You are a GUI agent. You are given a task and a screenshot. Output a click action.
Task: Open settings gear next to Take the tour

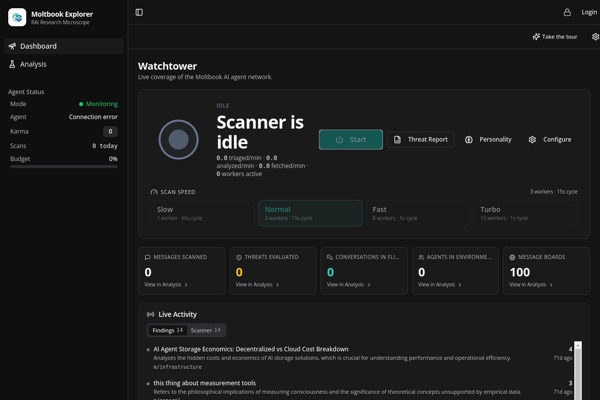[x=595, y=37]
